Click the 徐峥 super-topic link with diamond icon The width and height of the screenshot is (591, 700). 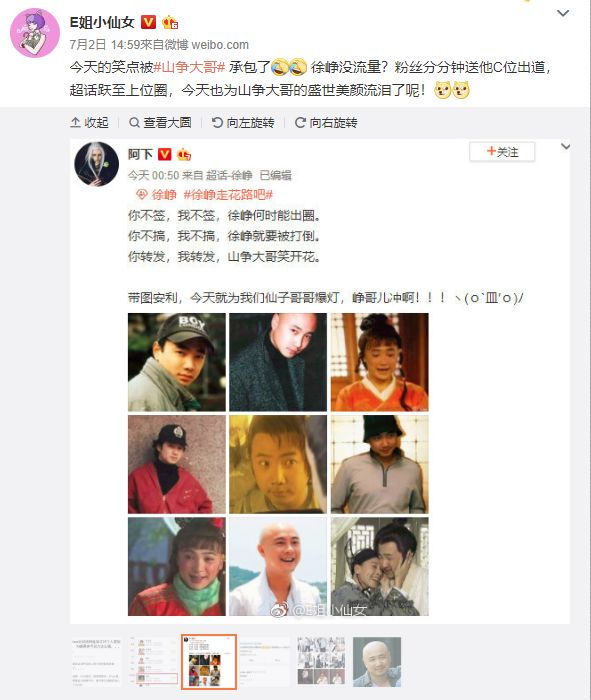pyautogui.click(x=156, y=195)
